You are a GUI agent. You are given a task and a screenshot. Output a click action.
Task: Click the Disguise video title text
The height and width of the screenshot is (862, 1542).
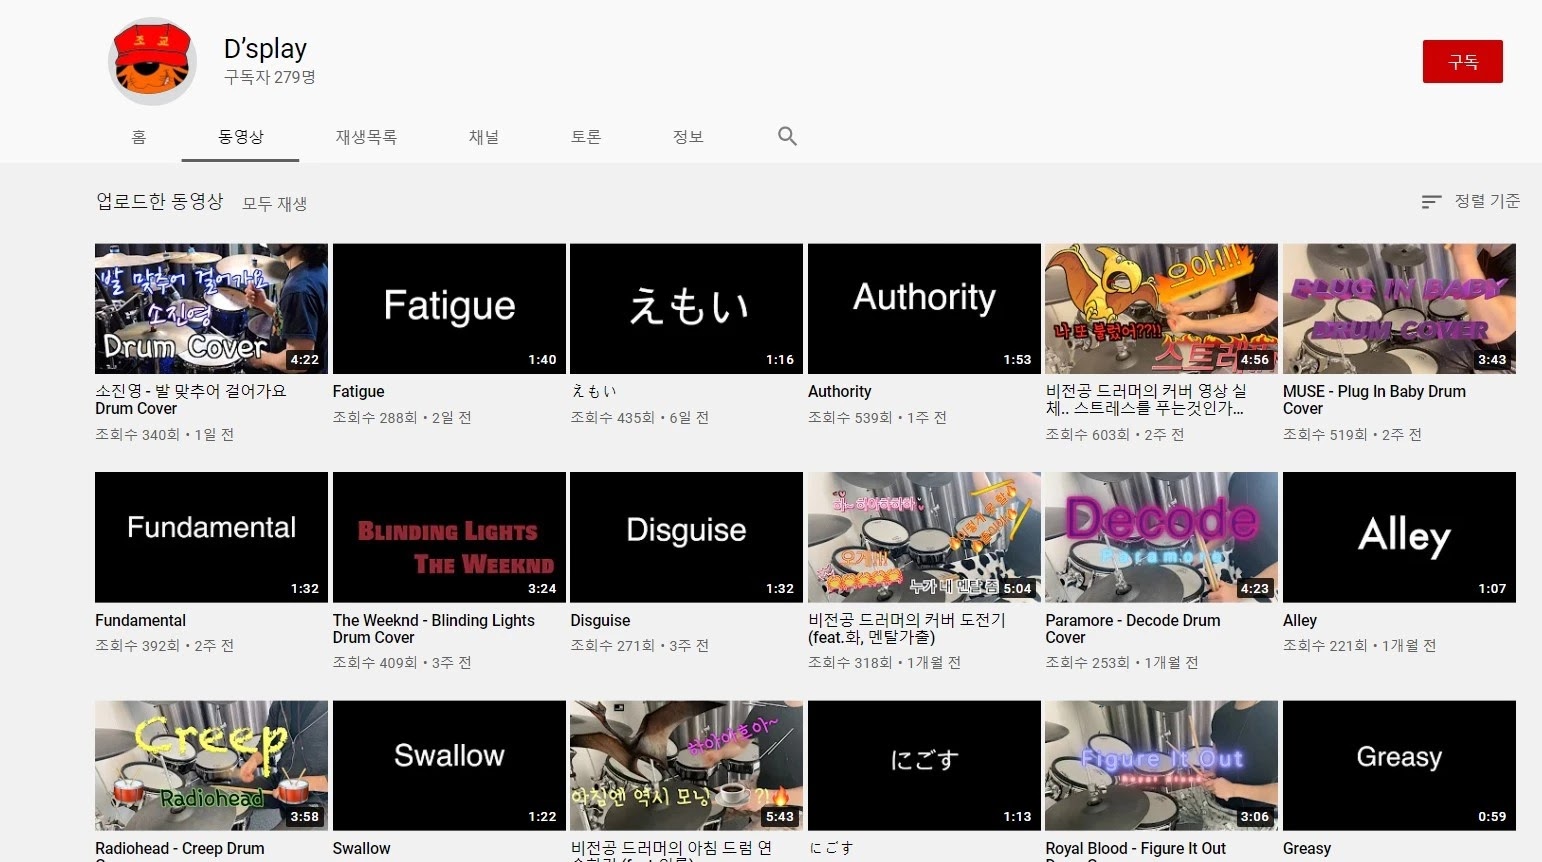click(x=600, y=620)
